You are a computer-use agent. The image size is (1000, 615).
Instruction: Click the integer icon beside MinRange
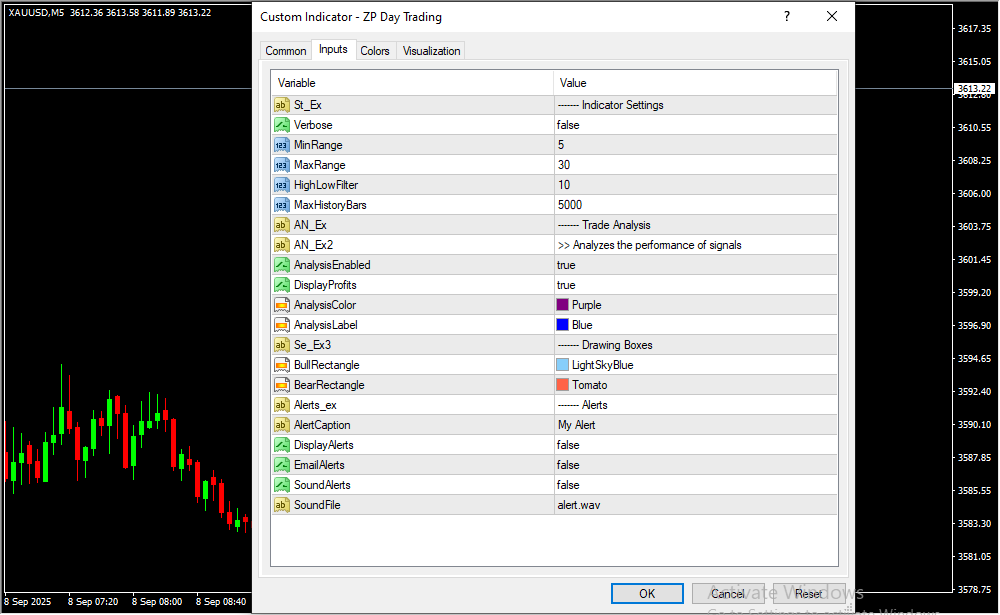(281, 145)
